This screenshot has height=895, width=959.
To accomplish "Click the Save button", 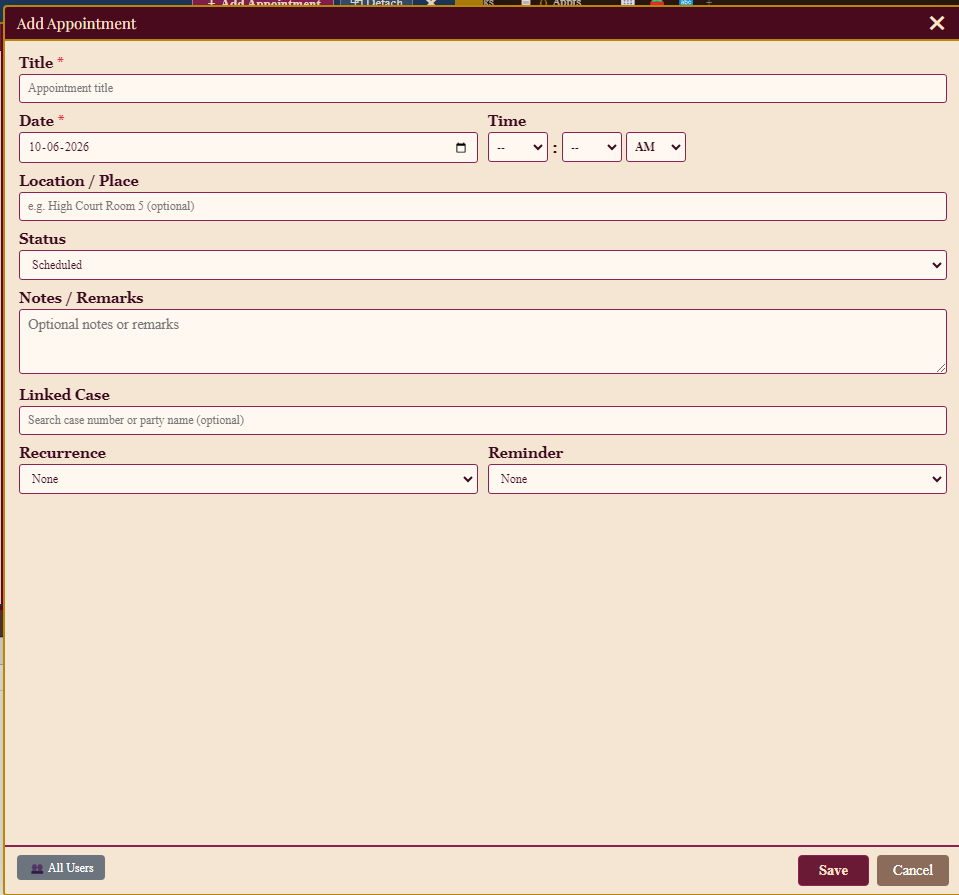I will point(833,870).
